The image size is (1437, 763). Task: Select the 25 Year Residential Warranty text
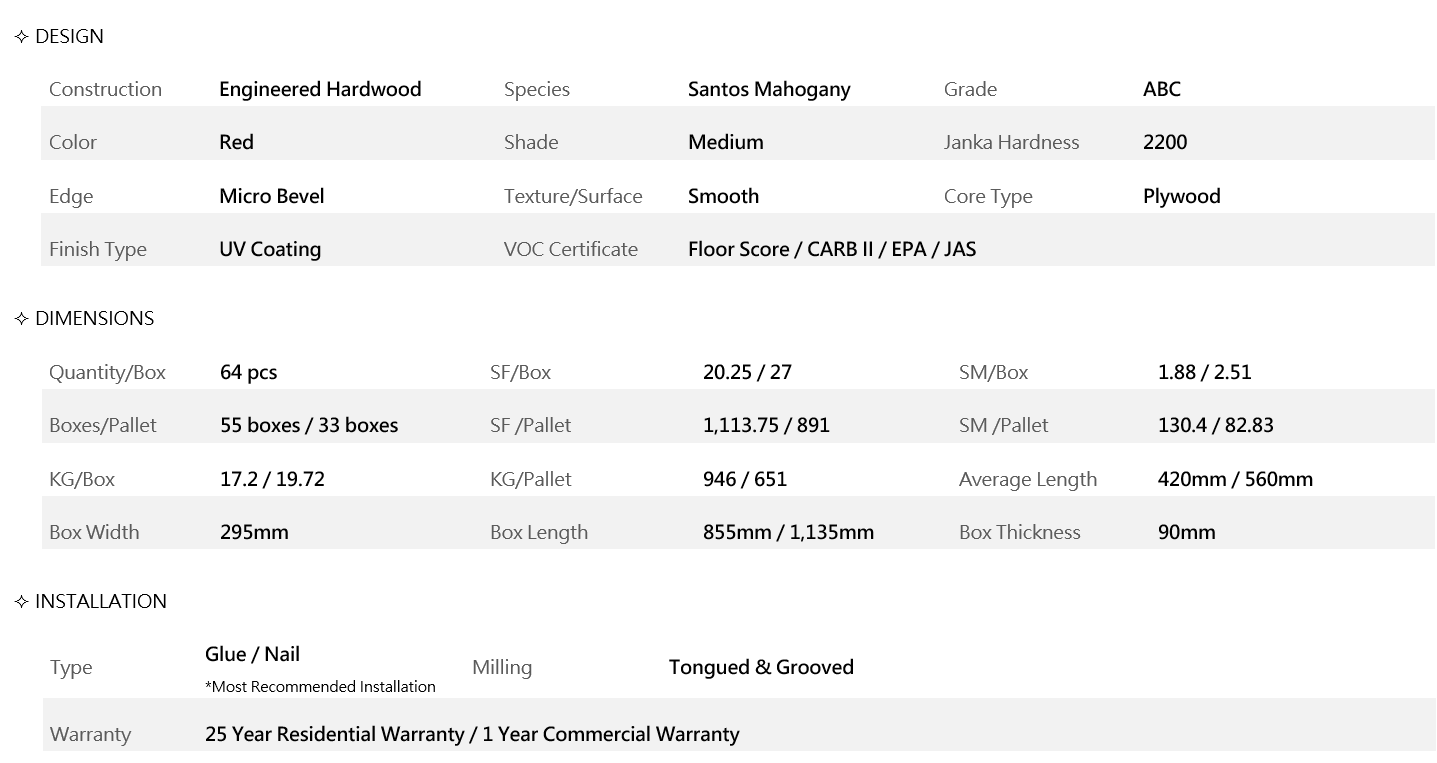(x=334, y=734)
